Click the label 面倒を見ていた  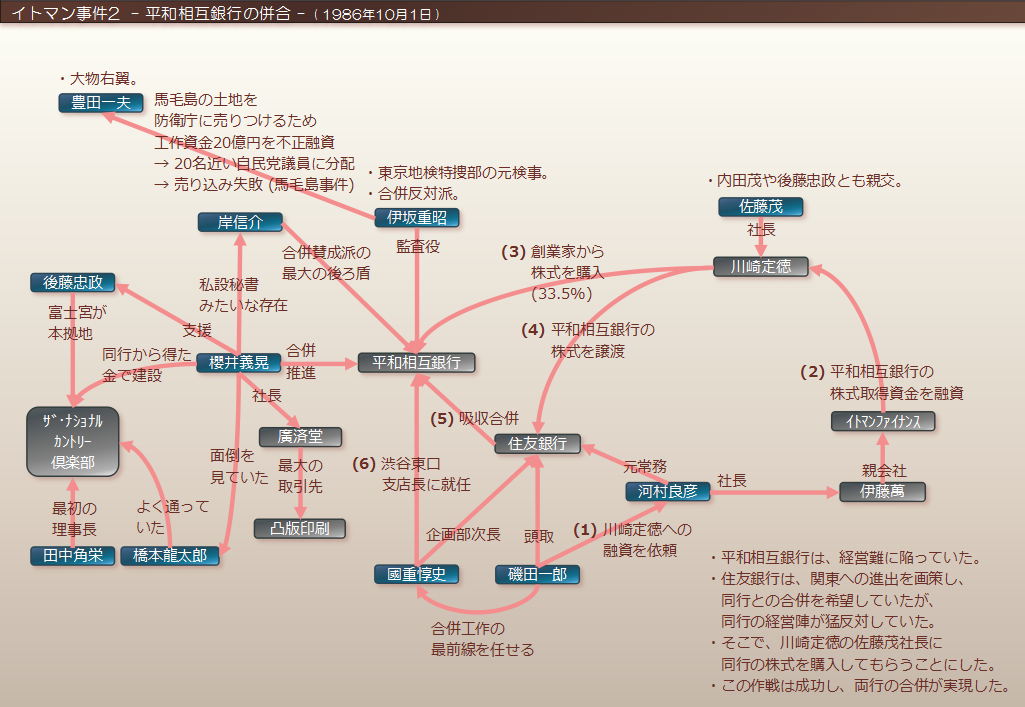[x=239, y=467]
